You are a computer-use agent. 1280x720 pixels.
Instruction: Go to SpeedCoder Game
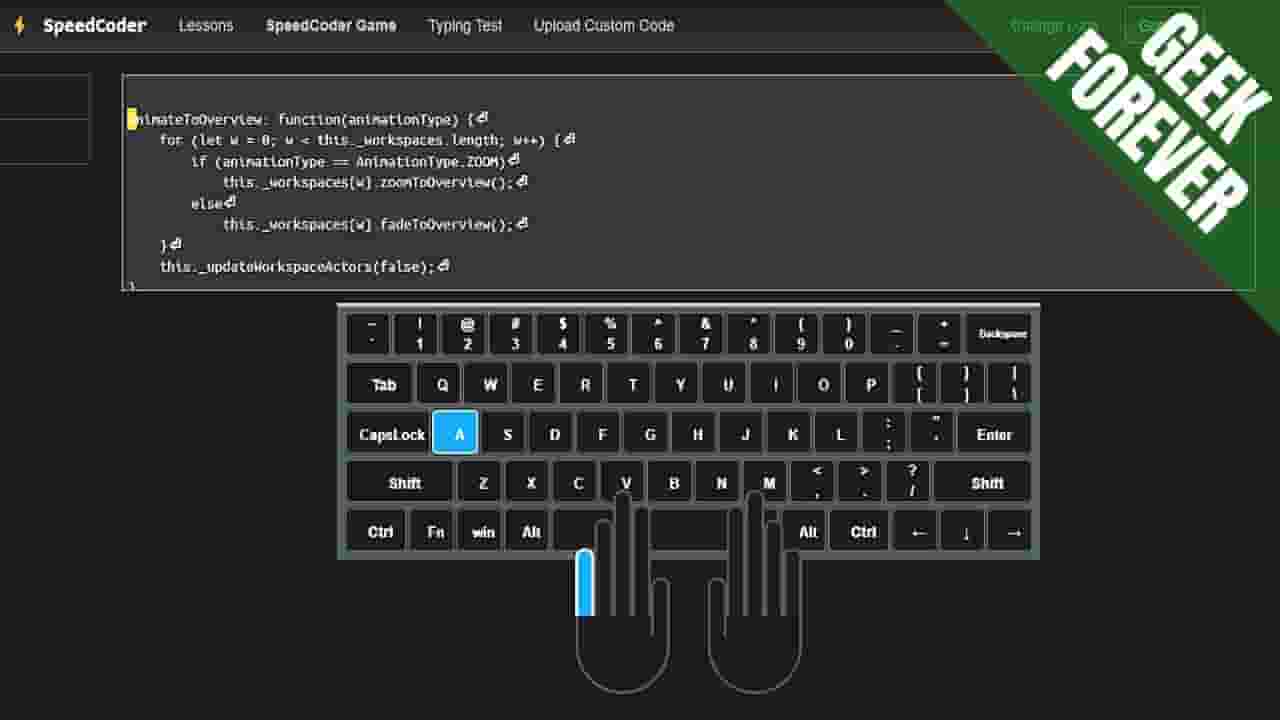coord(331,26)
